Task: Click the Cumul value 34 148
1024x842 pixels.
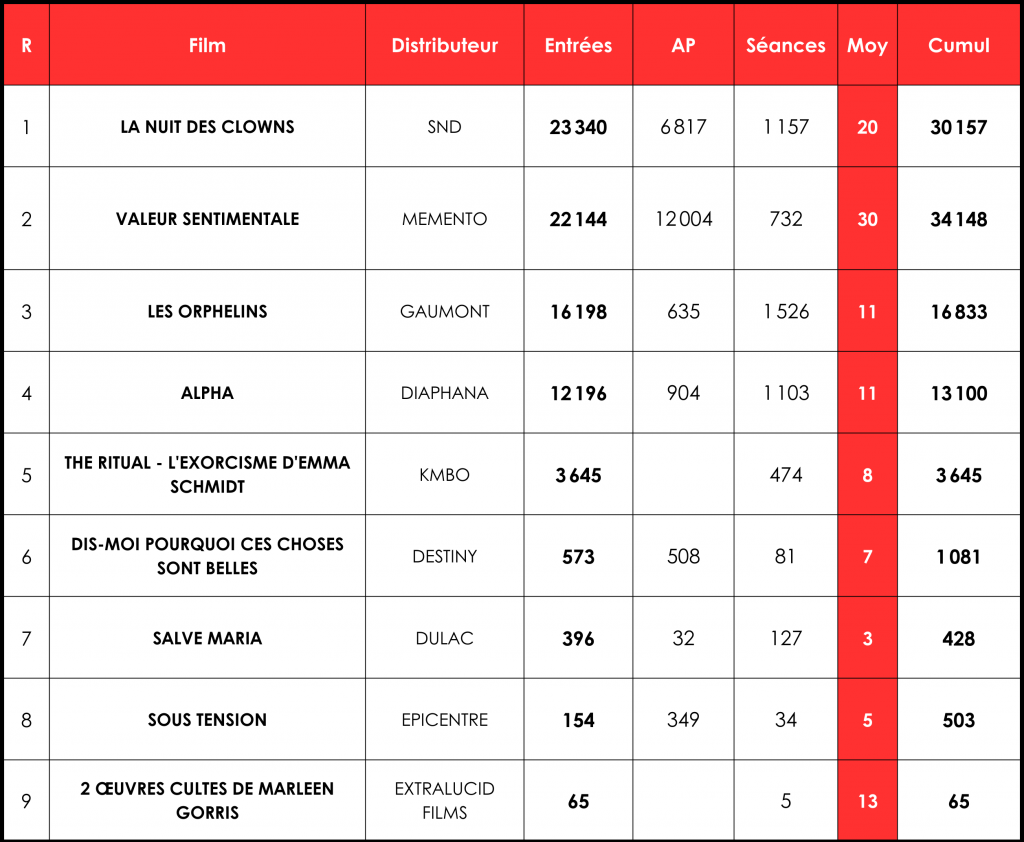Action: (958, 219)
